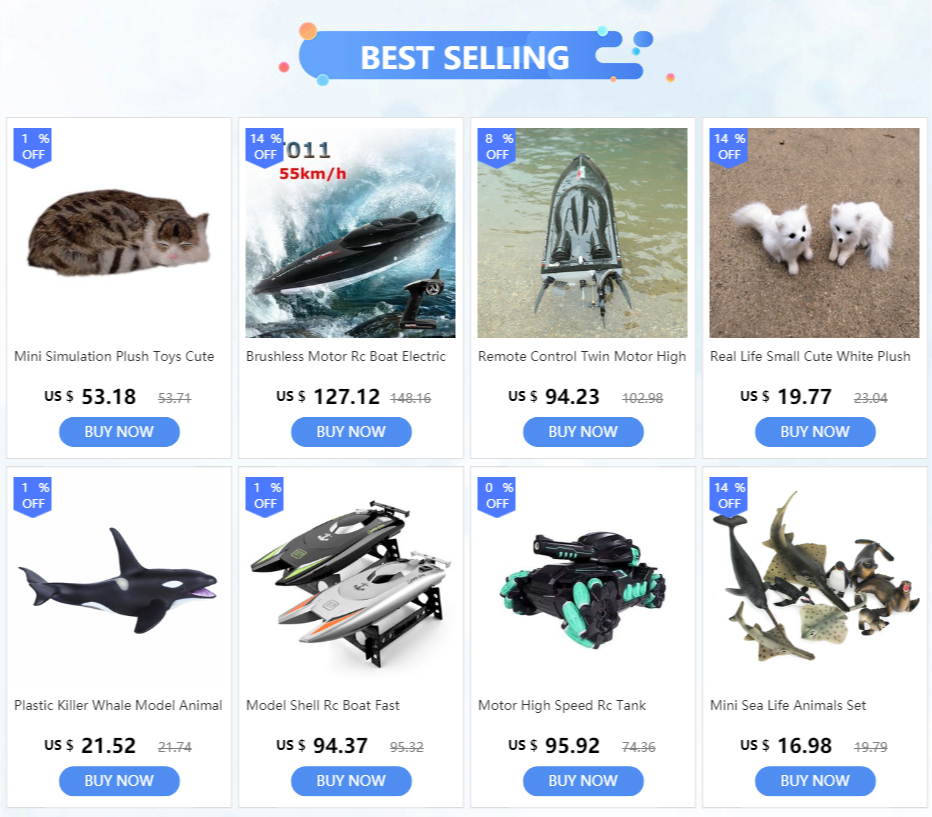Click BUY NOW under Remote Control Twin Motor
Screen dimensions: 932x817
pos(583,432)
